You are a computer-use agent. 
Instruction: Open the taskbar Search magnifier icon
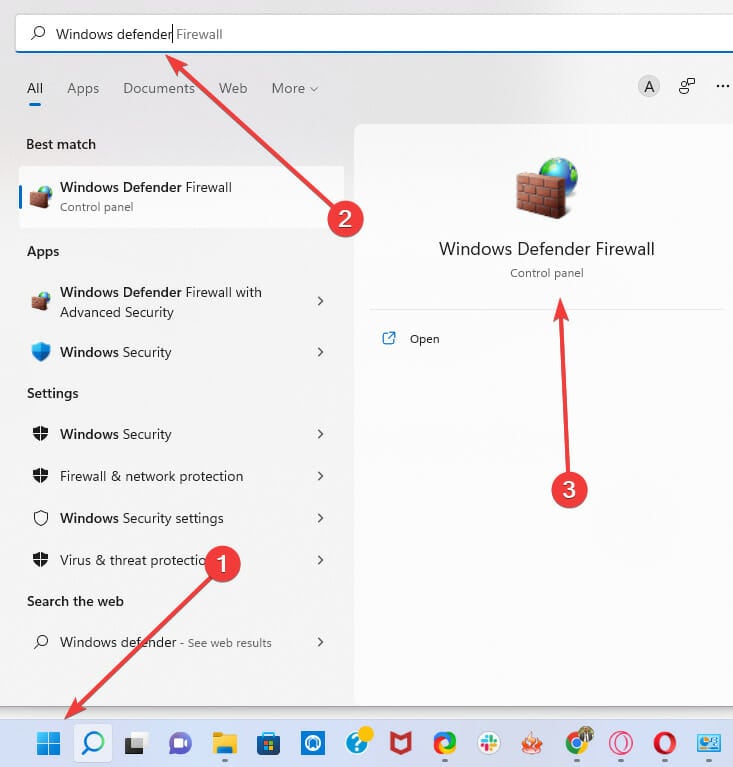click(x=93, y=743)
